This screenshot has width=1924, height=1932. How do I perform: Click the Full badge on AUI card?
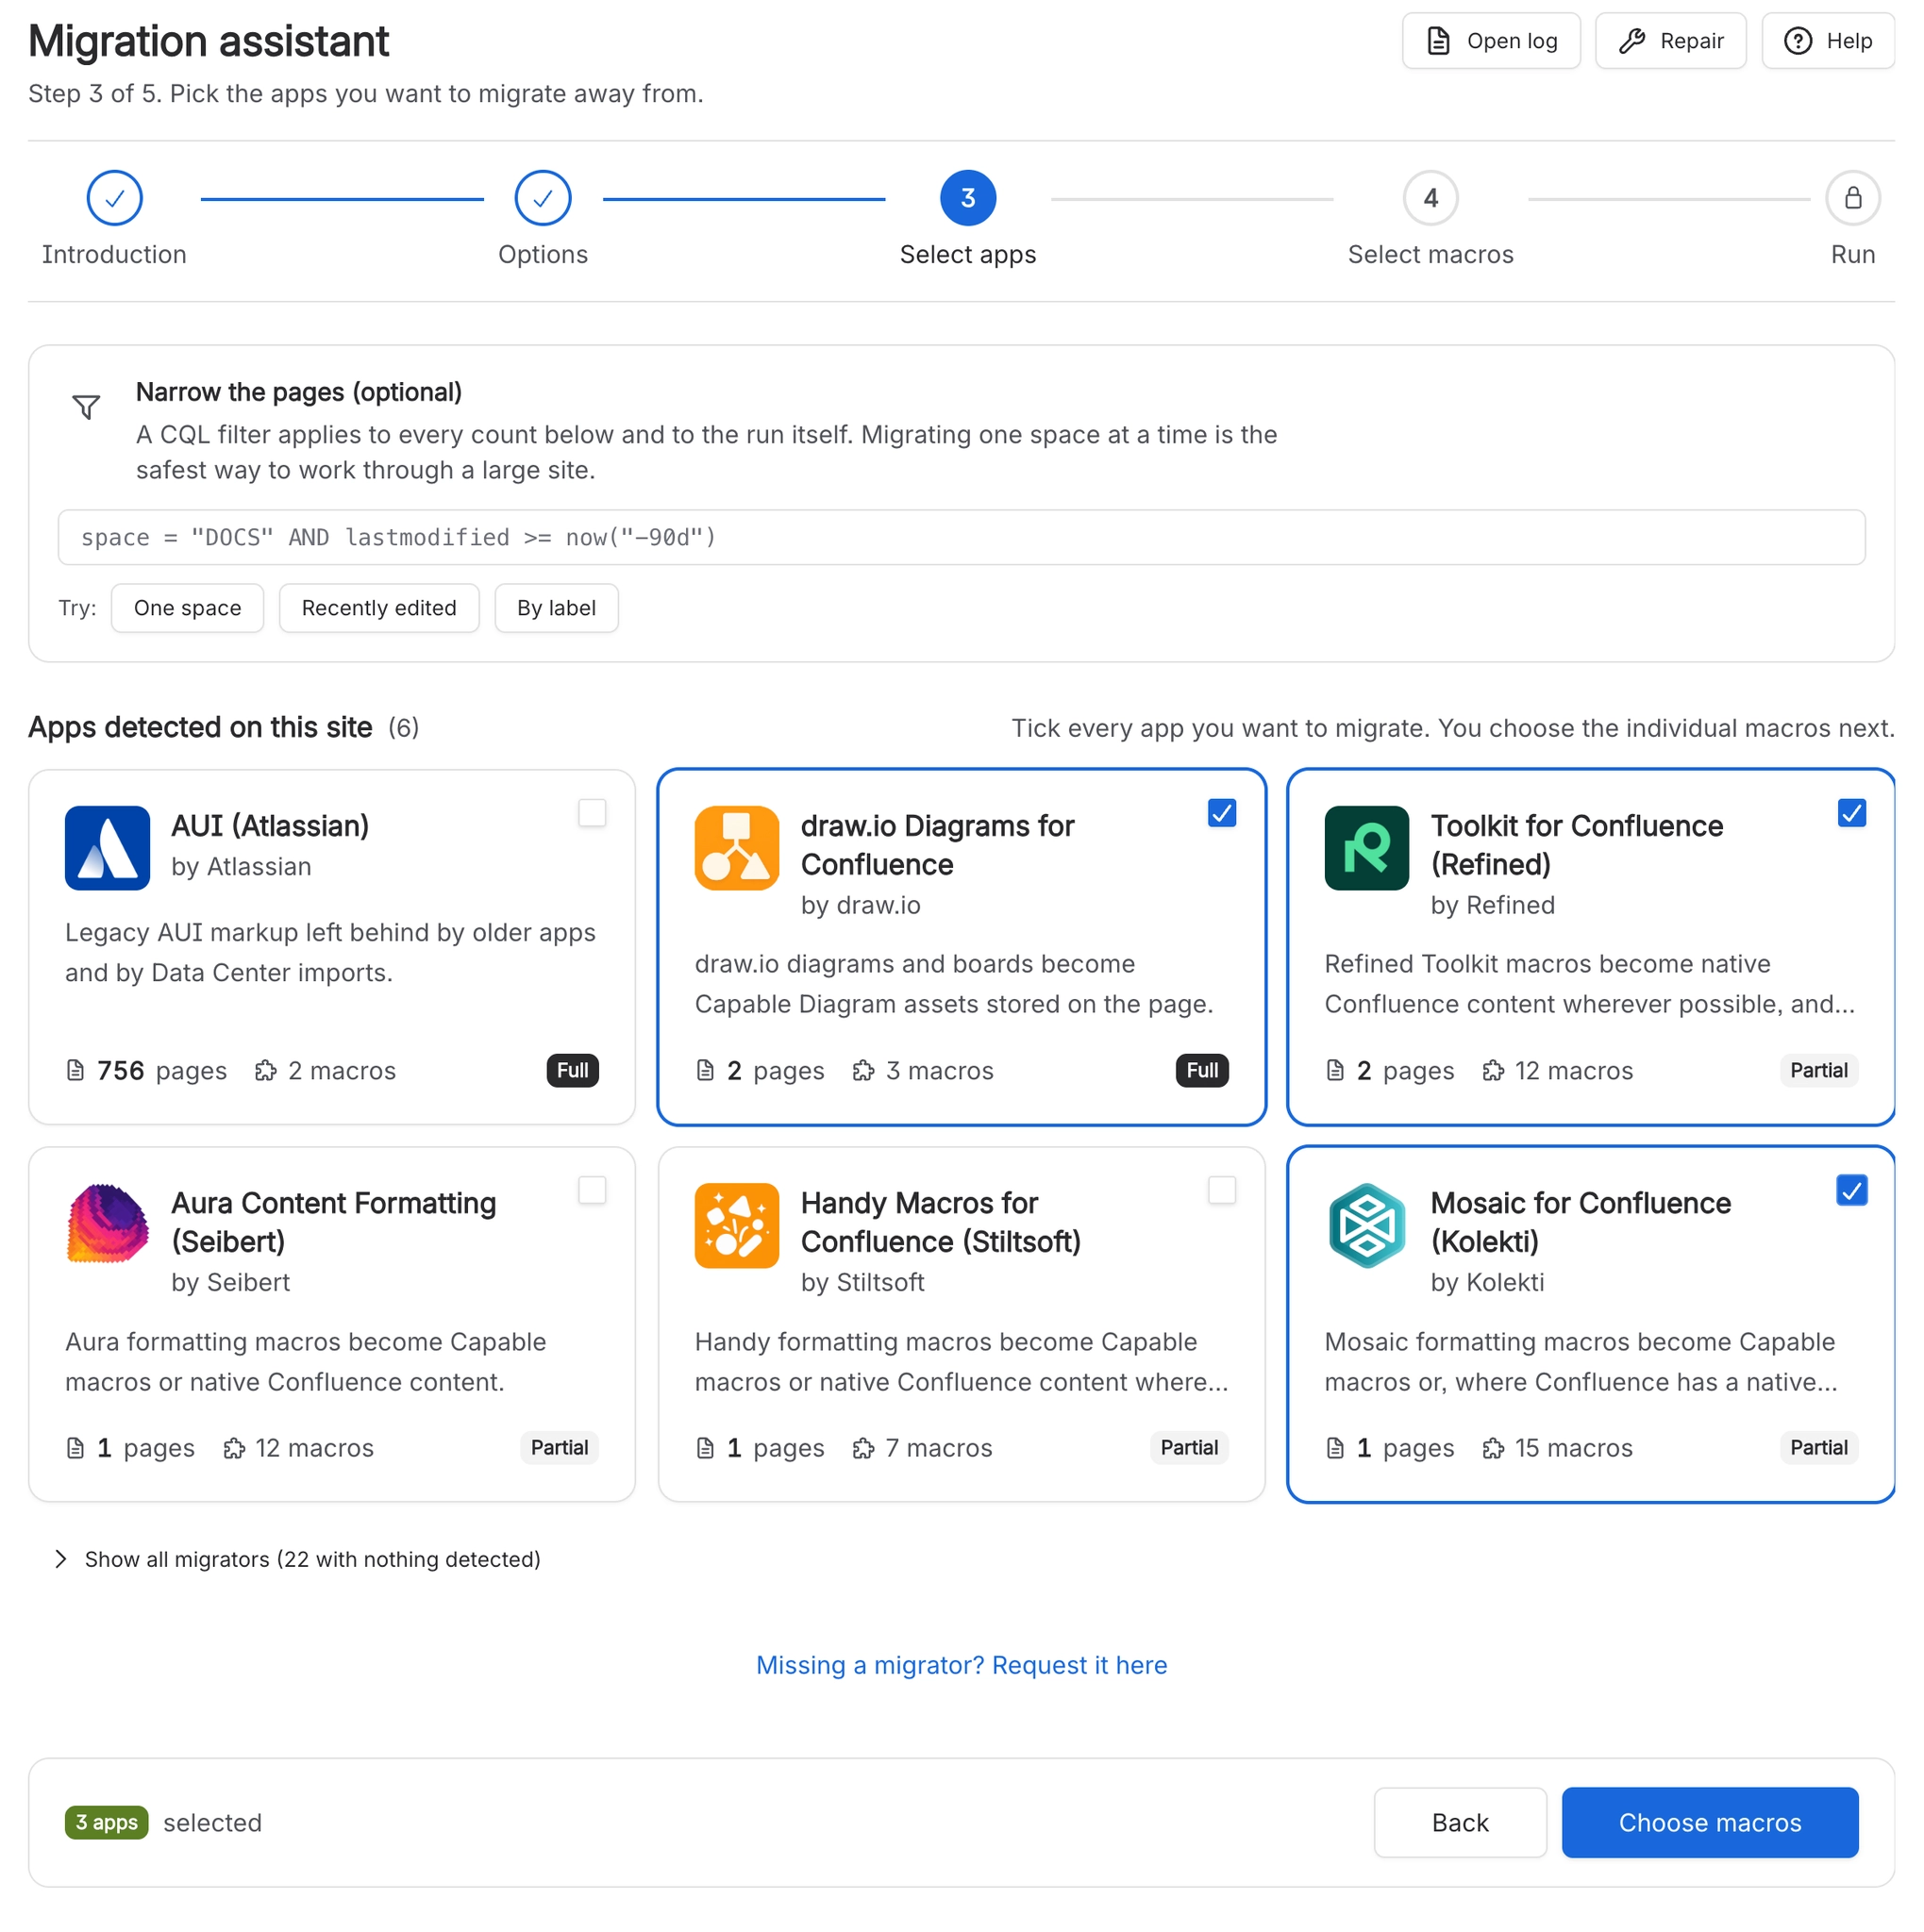[573, 1071]
